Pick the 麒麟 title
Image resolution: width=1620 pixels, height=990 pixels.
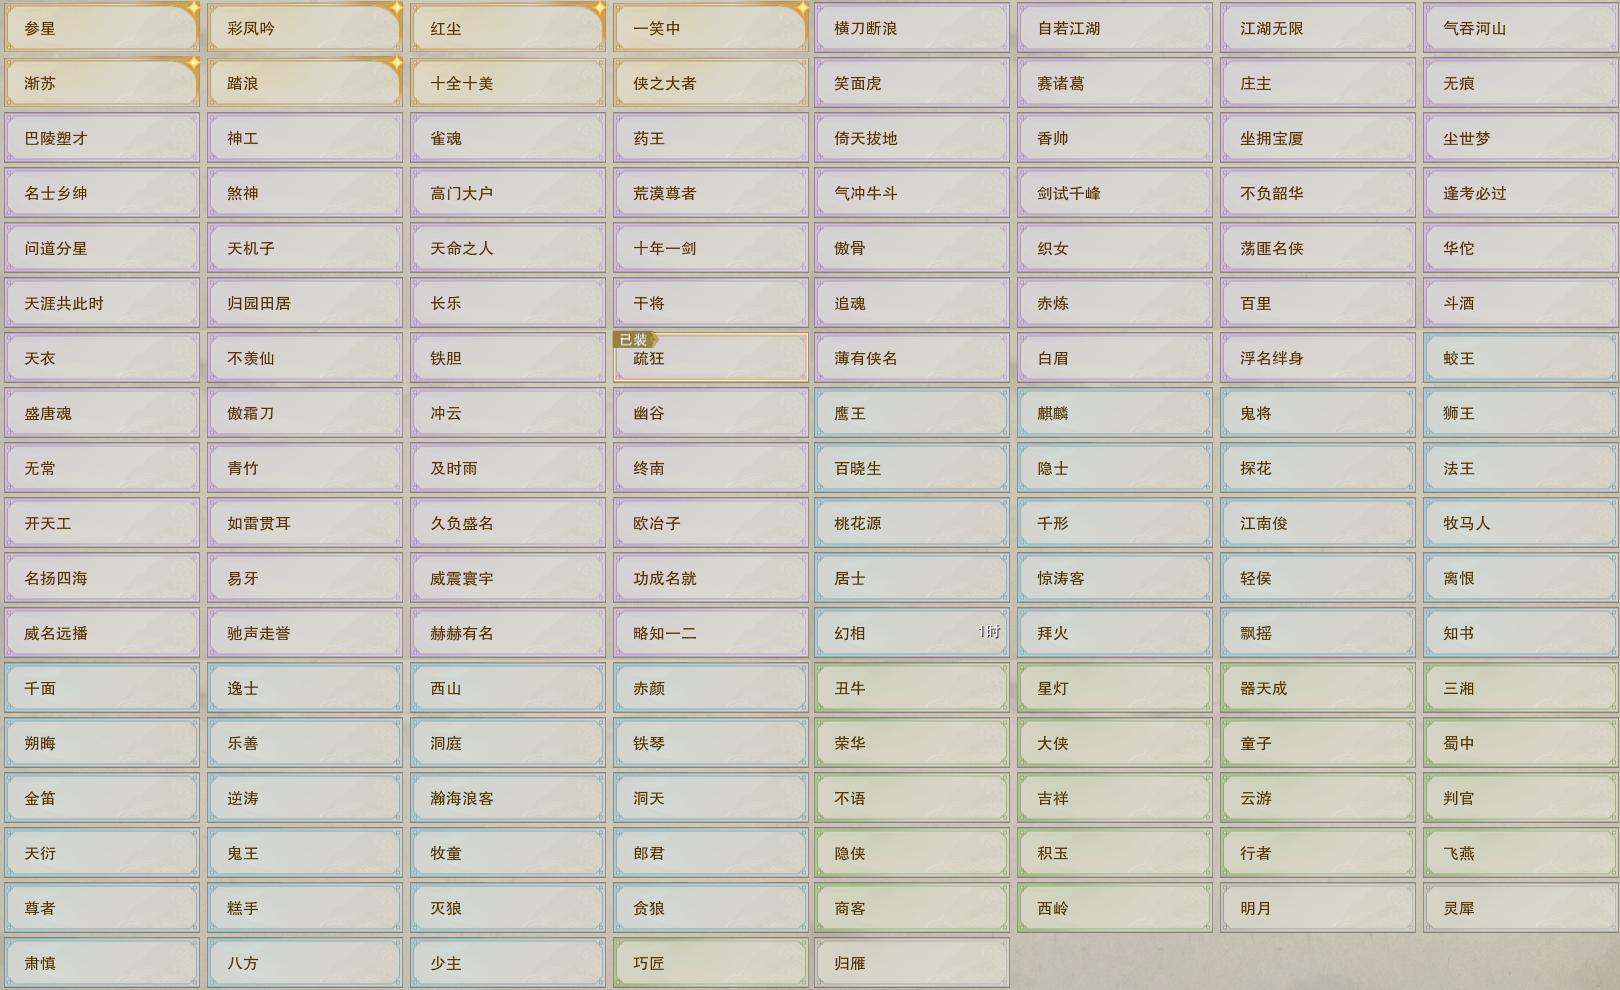coord(1114,413)
